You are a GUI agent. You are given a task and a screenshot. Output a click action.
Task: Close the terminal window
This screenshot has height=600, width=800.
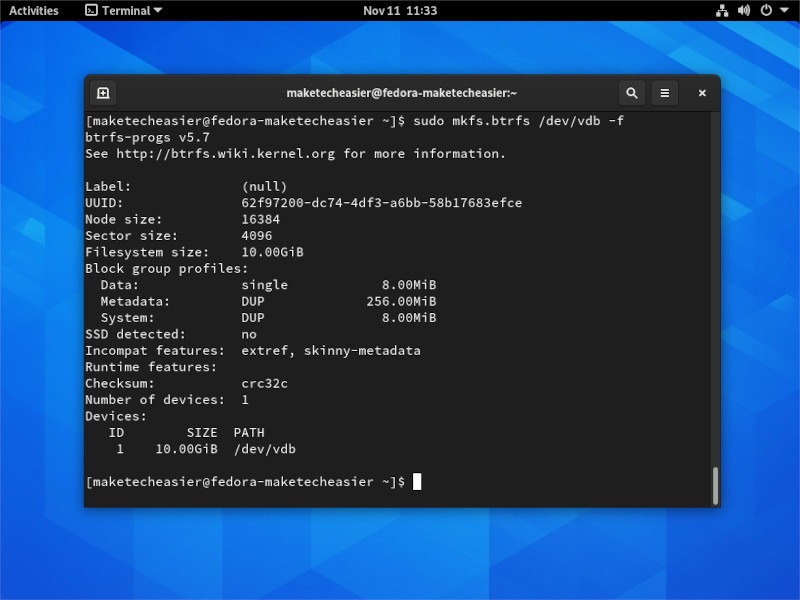701,92
